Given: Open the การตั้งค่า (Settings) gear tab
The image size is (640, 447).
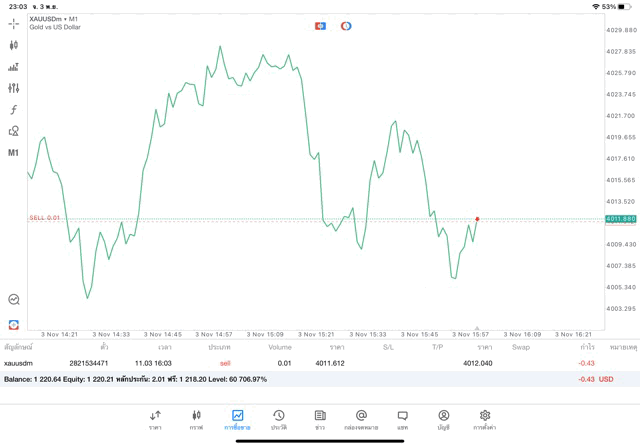Looking at the screenshot, I should 485,419.
